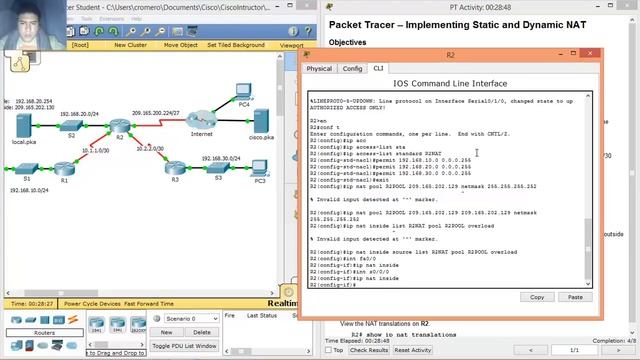Click the Paste button in R2 CLI
The width and height of the screenshot is (640, 360).
point(575,297)
